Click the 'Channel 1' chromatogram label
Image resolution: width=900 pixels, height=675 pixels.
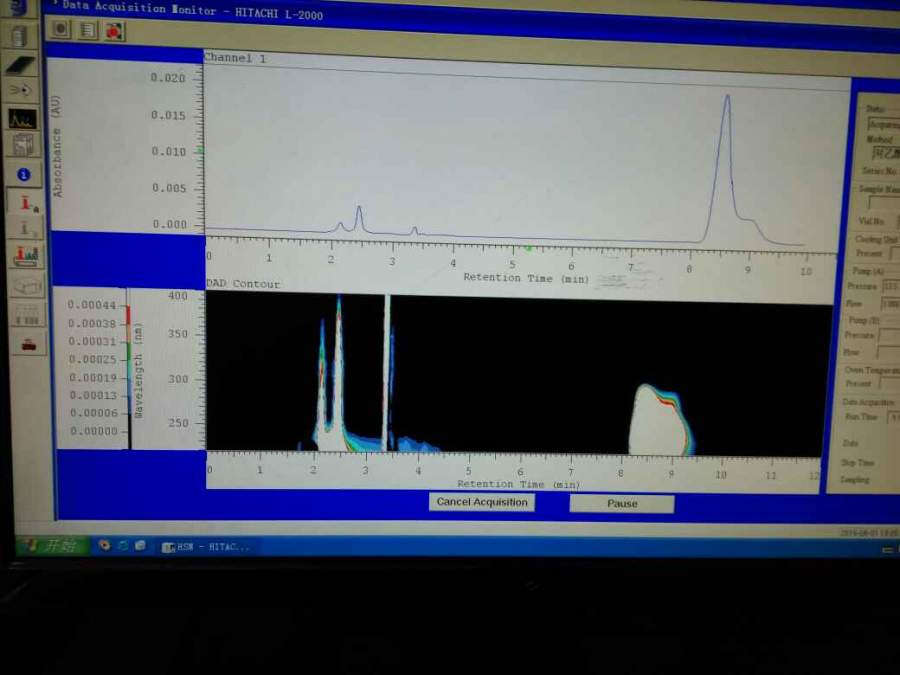235,57
